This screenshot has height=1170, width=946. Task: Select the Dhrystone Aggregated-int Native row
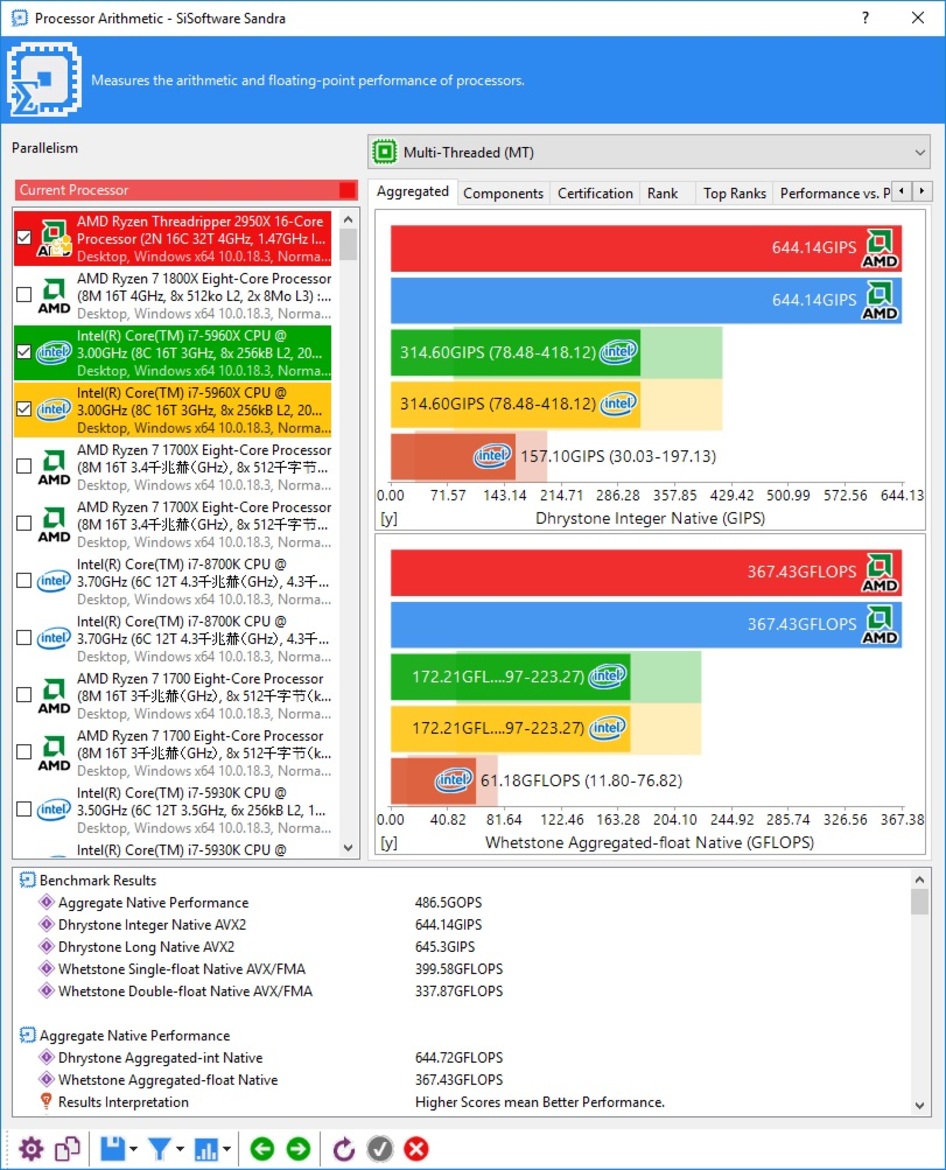[160, 1057]
